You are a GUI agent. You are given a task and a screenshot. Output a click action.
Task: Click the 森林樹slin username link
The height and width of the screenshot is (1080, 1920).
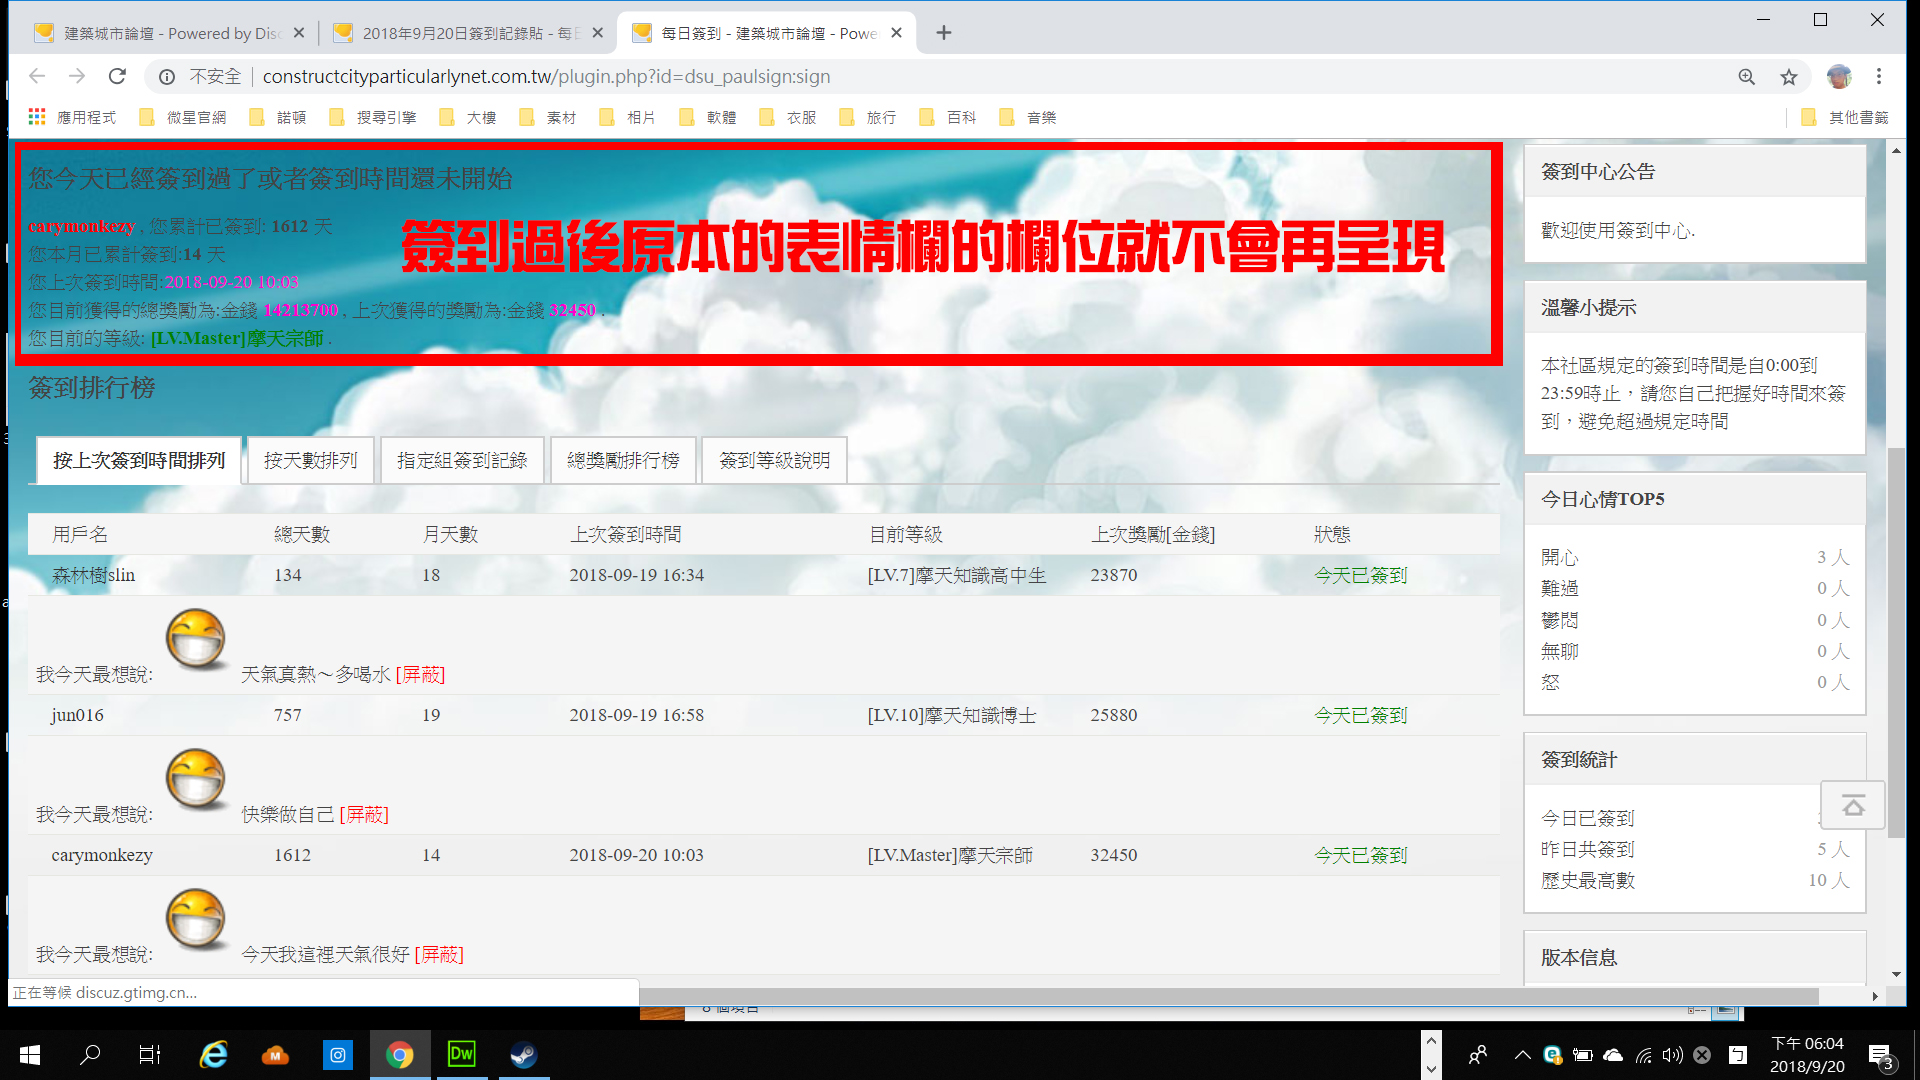[x=93, y=575]
